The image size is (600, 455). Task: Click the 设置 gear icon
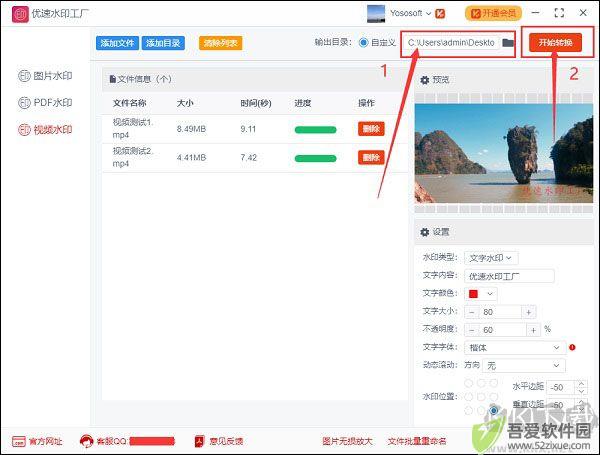point(424,232)
